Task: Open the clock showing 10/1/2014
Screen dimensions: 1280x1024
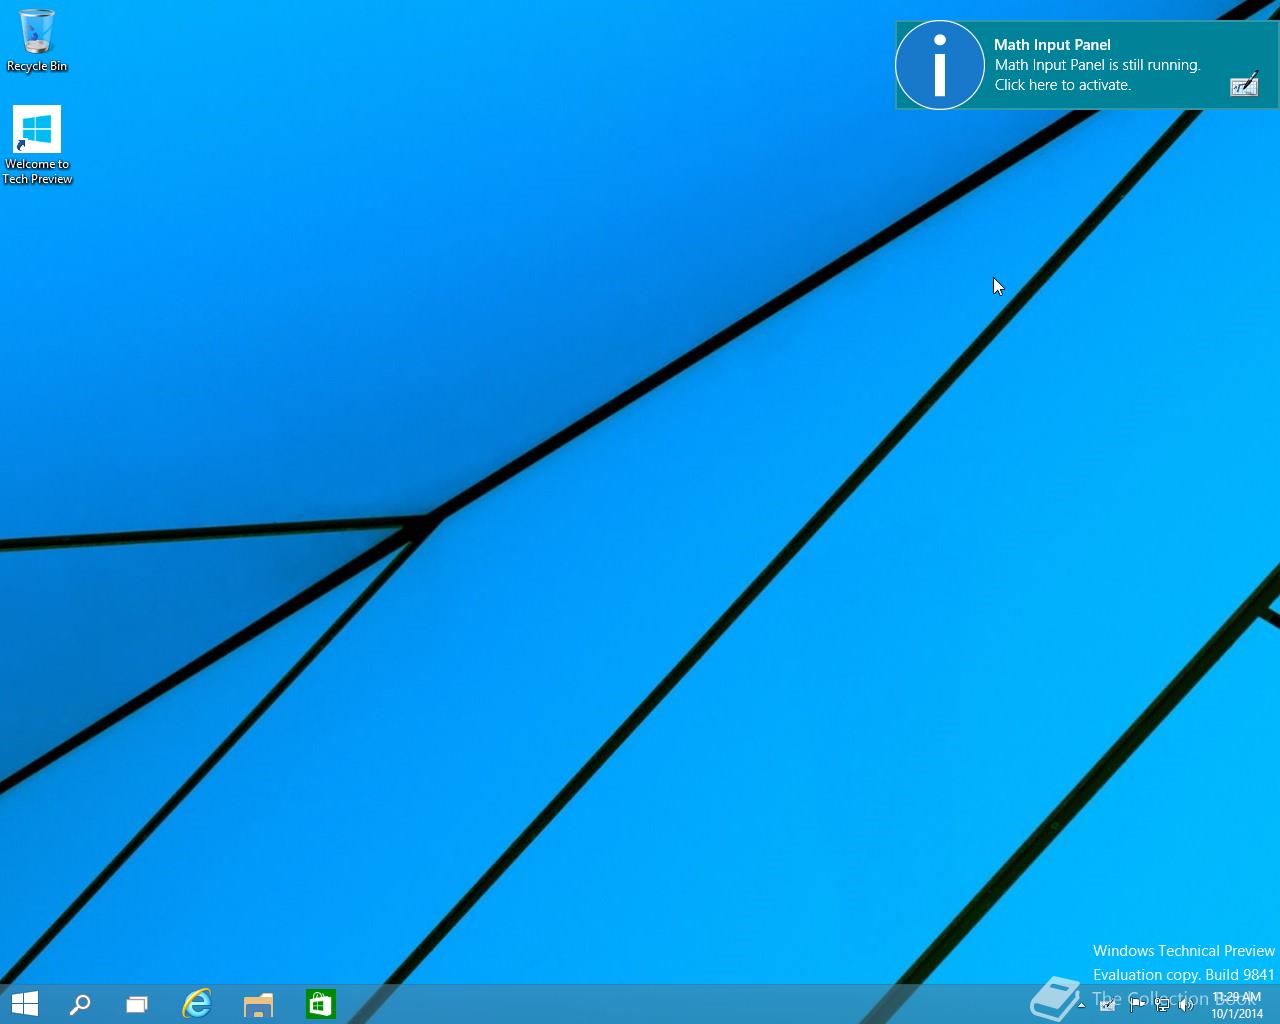Action: pyautogui.click(x=1237, y=1005)
